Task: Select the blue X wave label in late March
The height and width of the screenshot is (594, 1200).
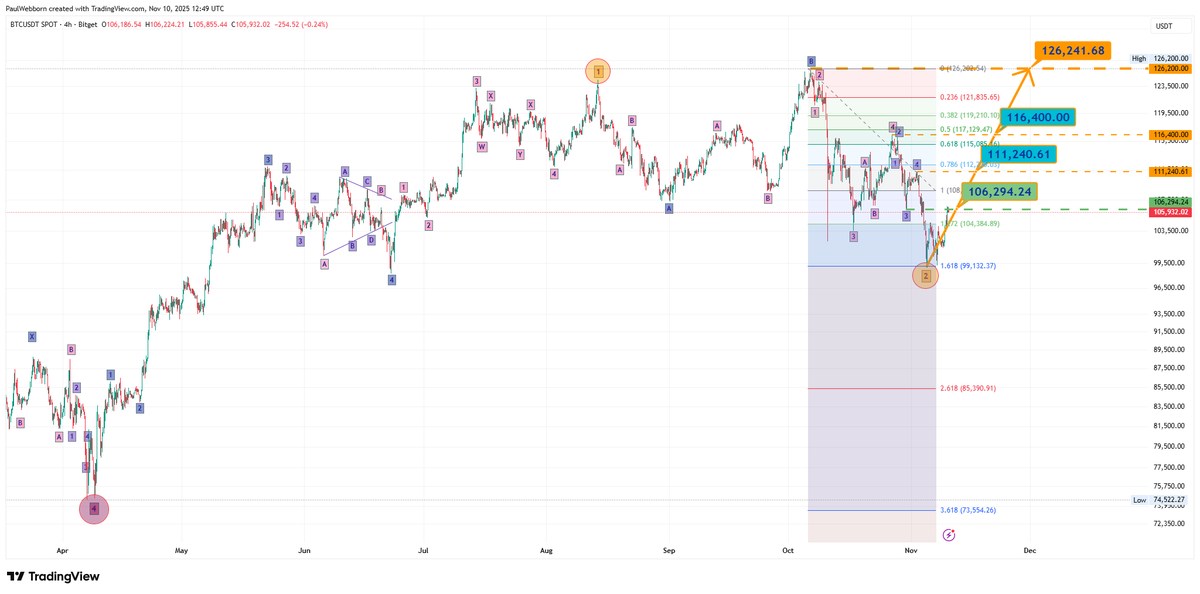Action: click(x=32, y=336)
